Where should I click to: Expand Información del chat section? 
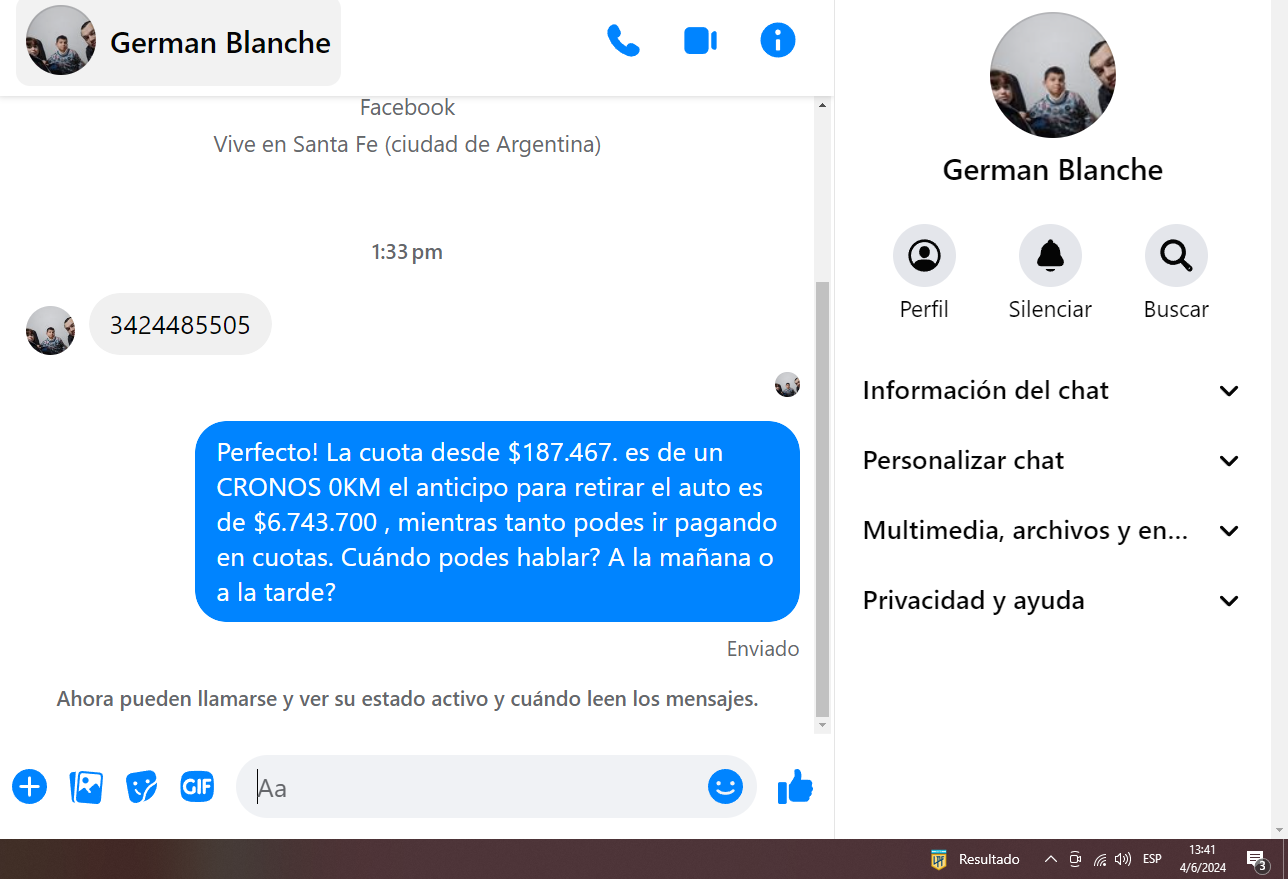[1051, 390]
